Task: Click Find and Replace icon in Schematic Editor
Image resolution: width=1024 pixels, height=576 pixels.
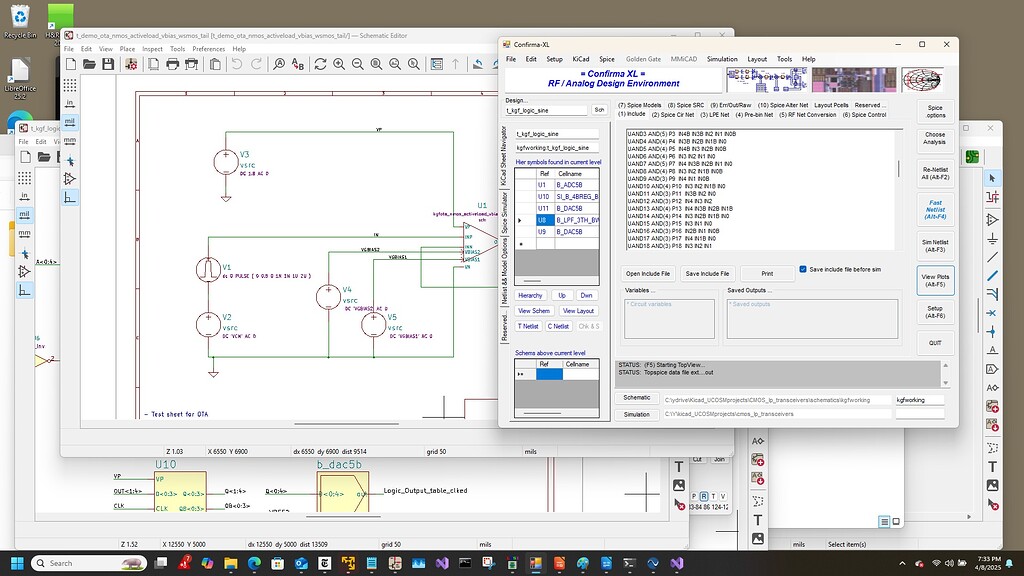Action: [298, 64]
